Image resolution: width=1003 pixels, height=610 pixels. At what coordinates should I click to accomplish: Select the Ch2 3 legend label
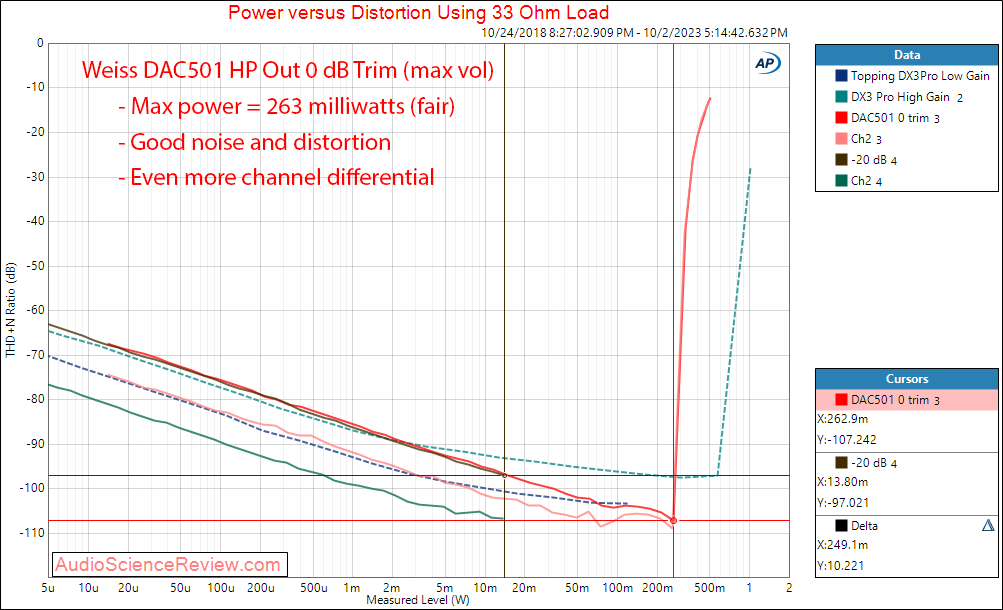coord(866,139)
